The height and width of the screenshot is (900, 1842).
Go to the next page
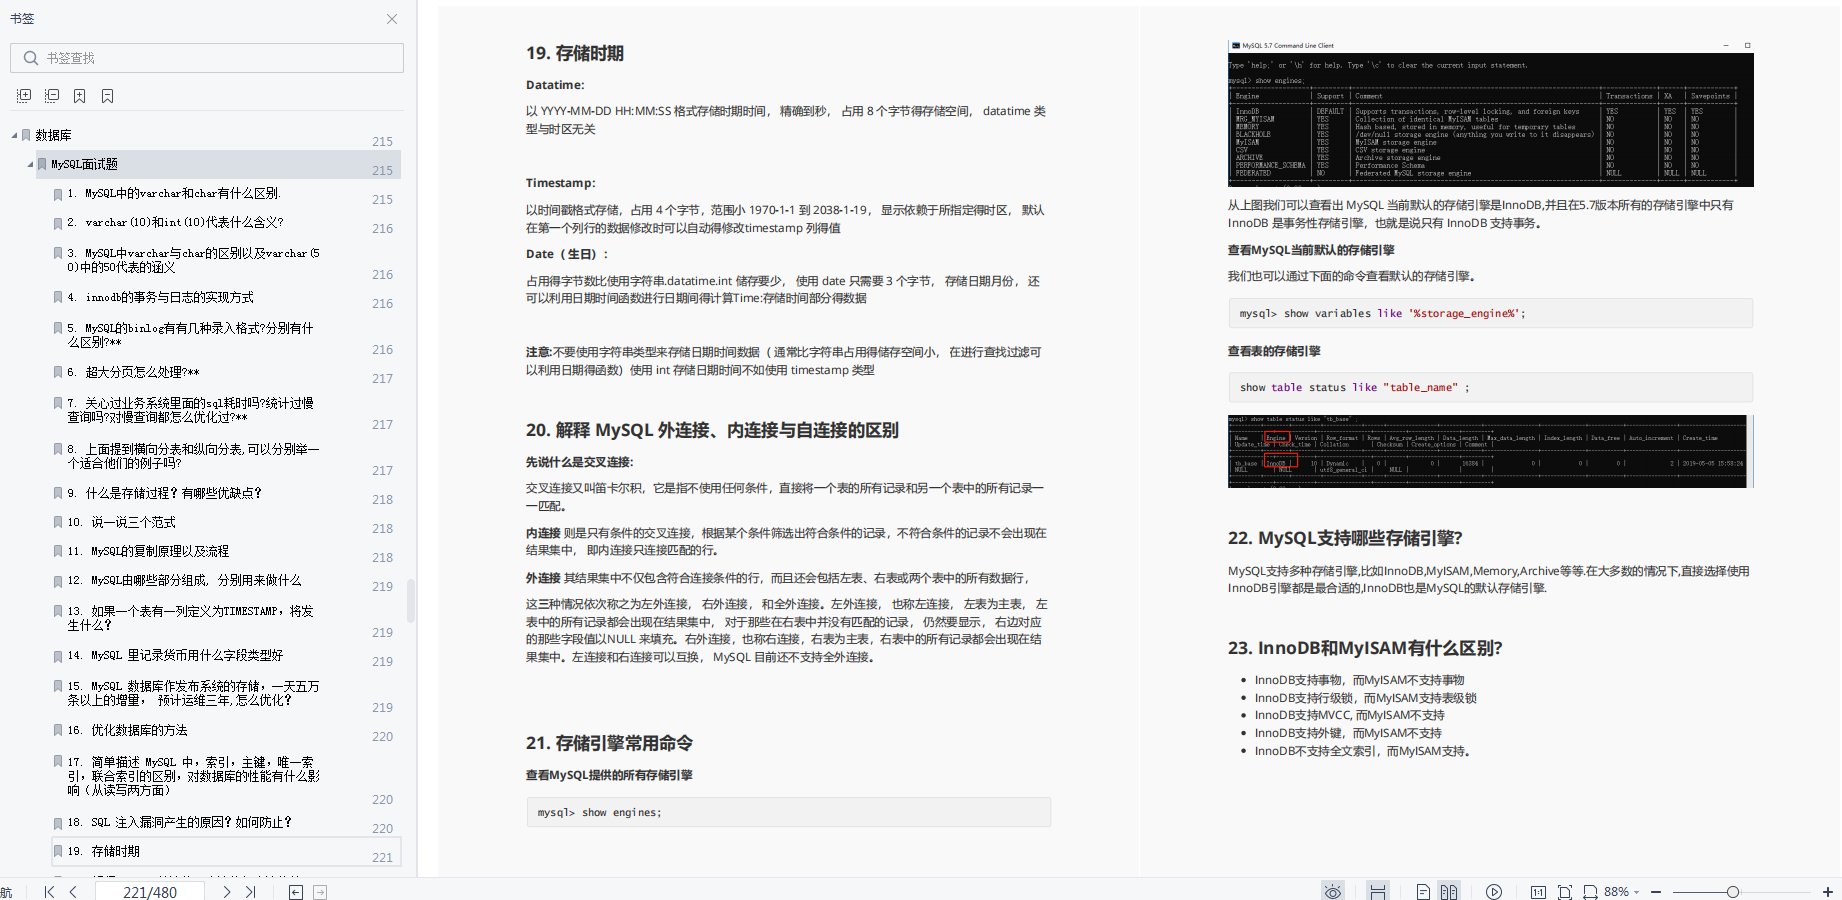[227, 892]
